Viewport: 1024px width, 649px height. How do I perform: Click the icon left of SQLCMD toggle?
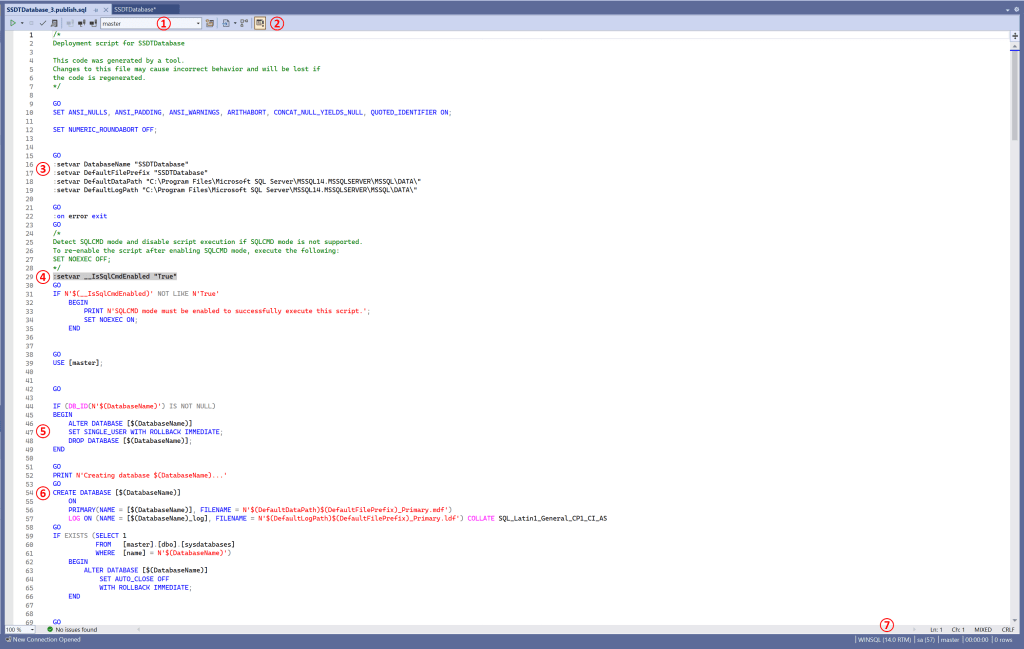pyautogui.click(x=244, y=22)
